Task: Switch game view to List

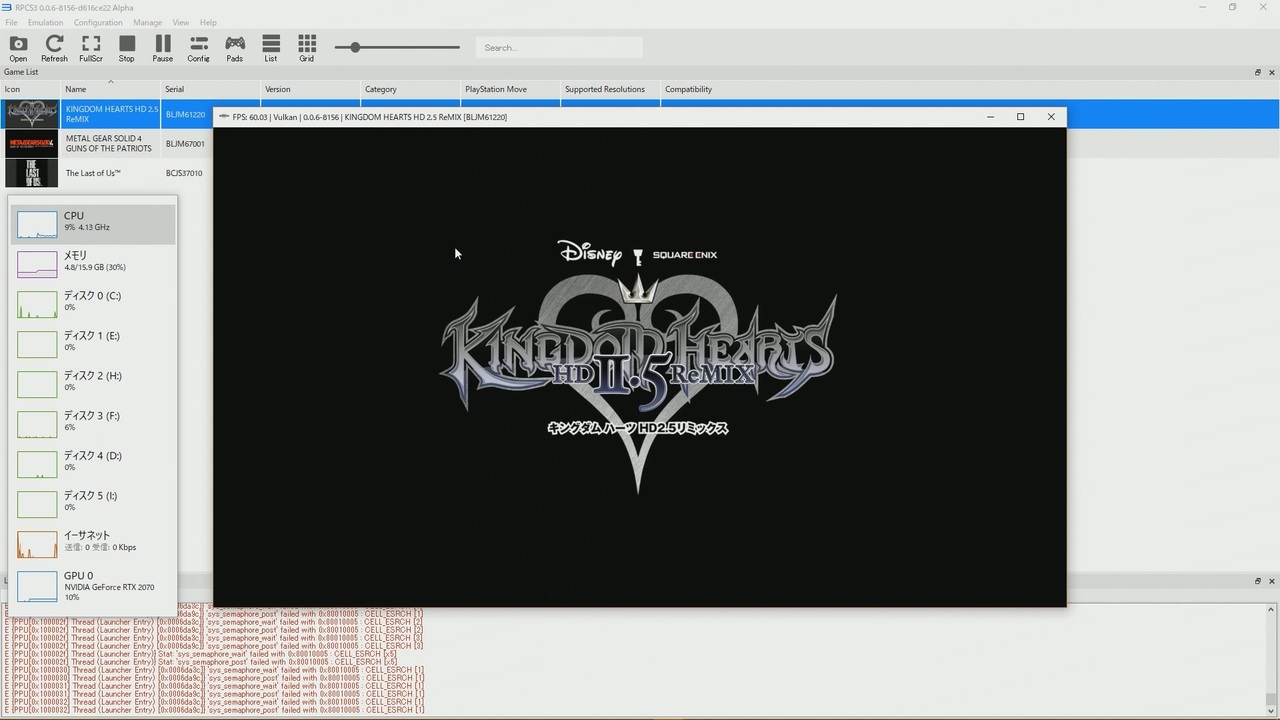Action: pos(271,48)
